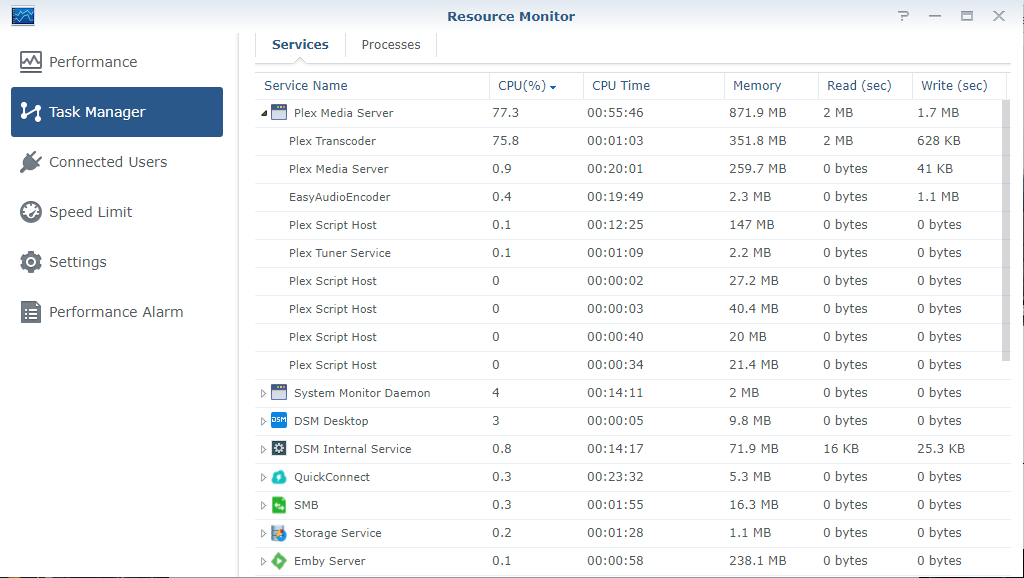This screenshot has height=578, width=1024.
Task: Sort by Read (sec) column header
Action: [x=865, y=86]
